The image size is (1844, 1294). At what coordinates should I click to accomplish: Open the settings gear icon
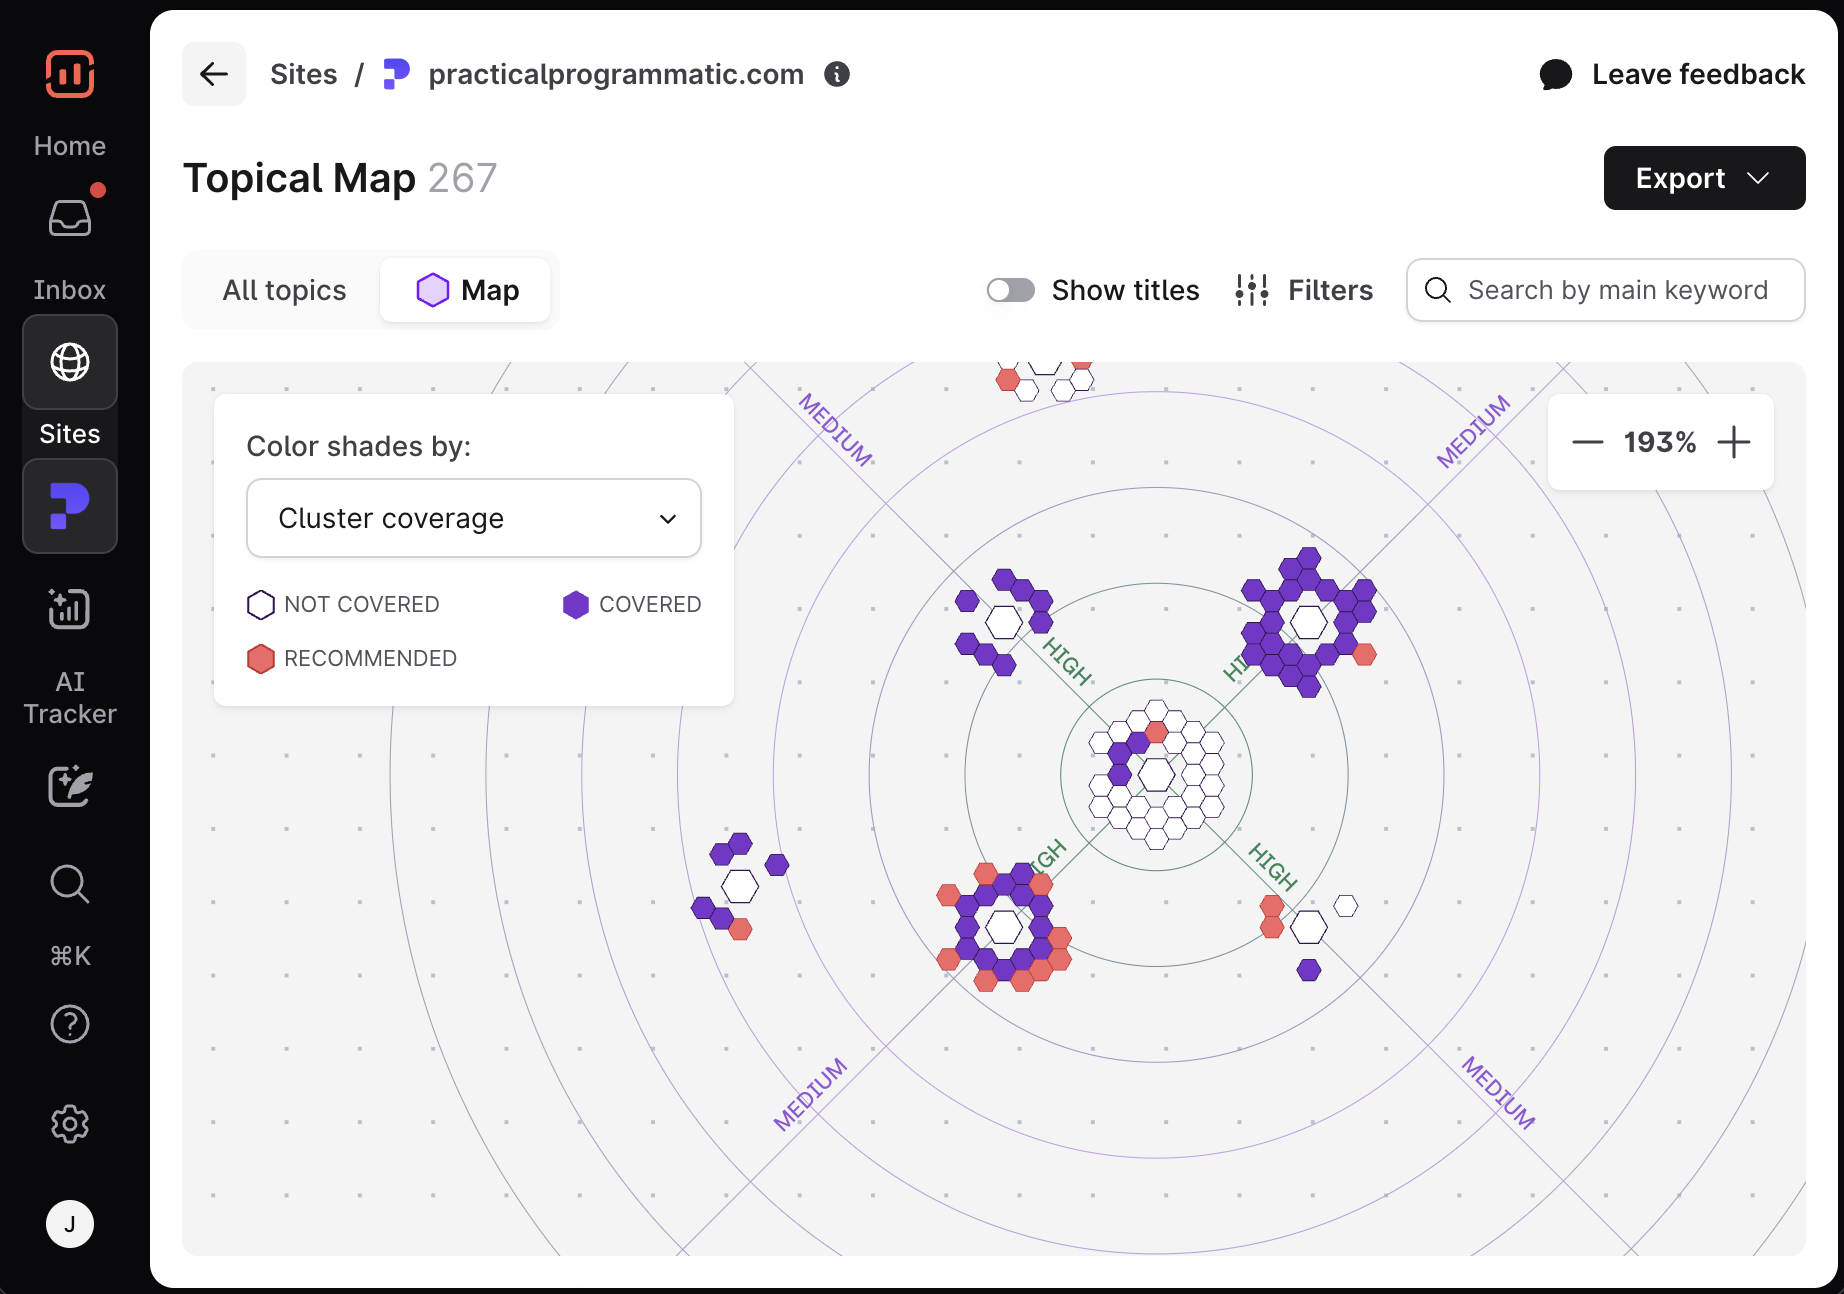pos(70,1124)
